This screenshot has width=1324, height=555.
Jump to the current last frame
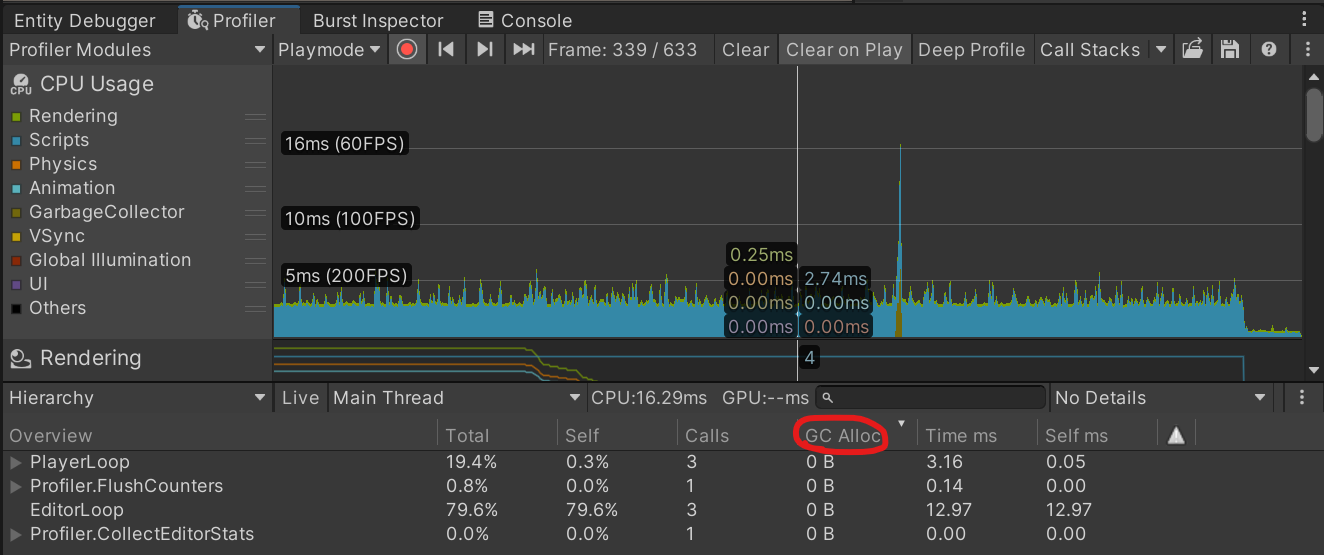click(x=523, y=50)
